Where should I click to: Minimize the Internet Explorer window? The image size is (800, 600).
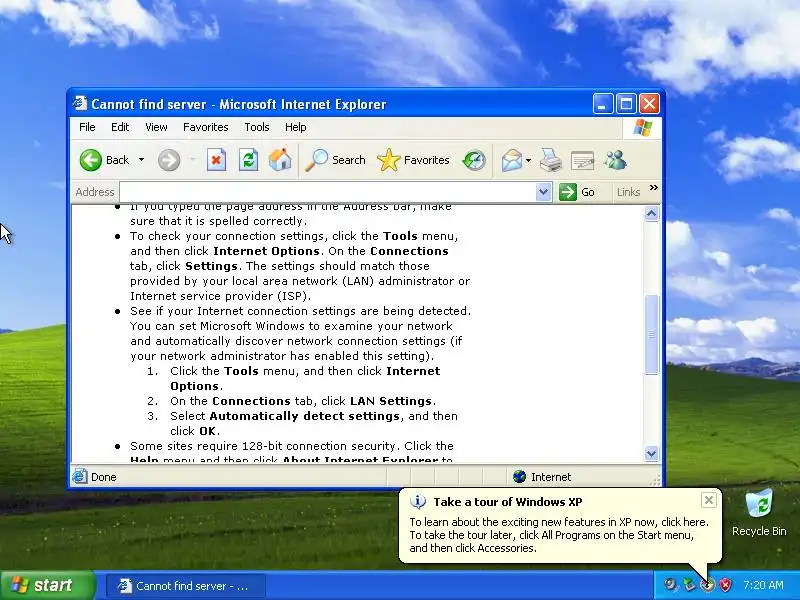[x=603, y=104]
